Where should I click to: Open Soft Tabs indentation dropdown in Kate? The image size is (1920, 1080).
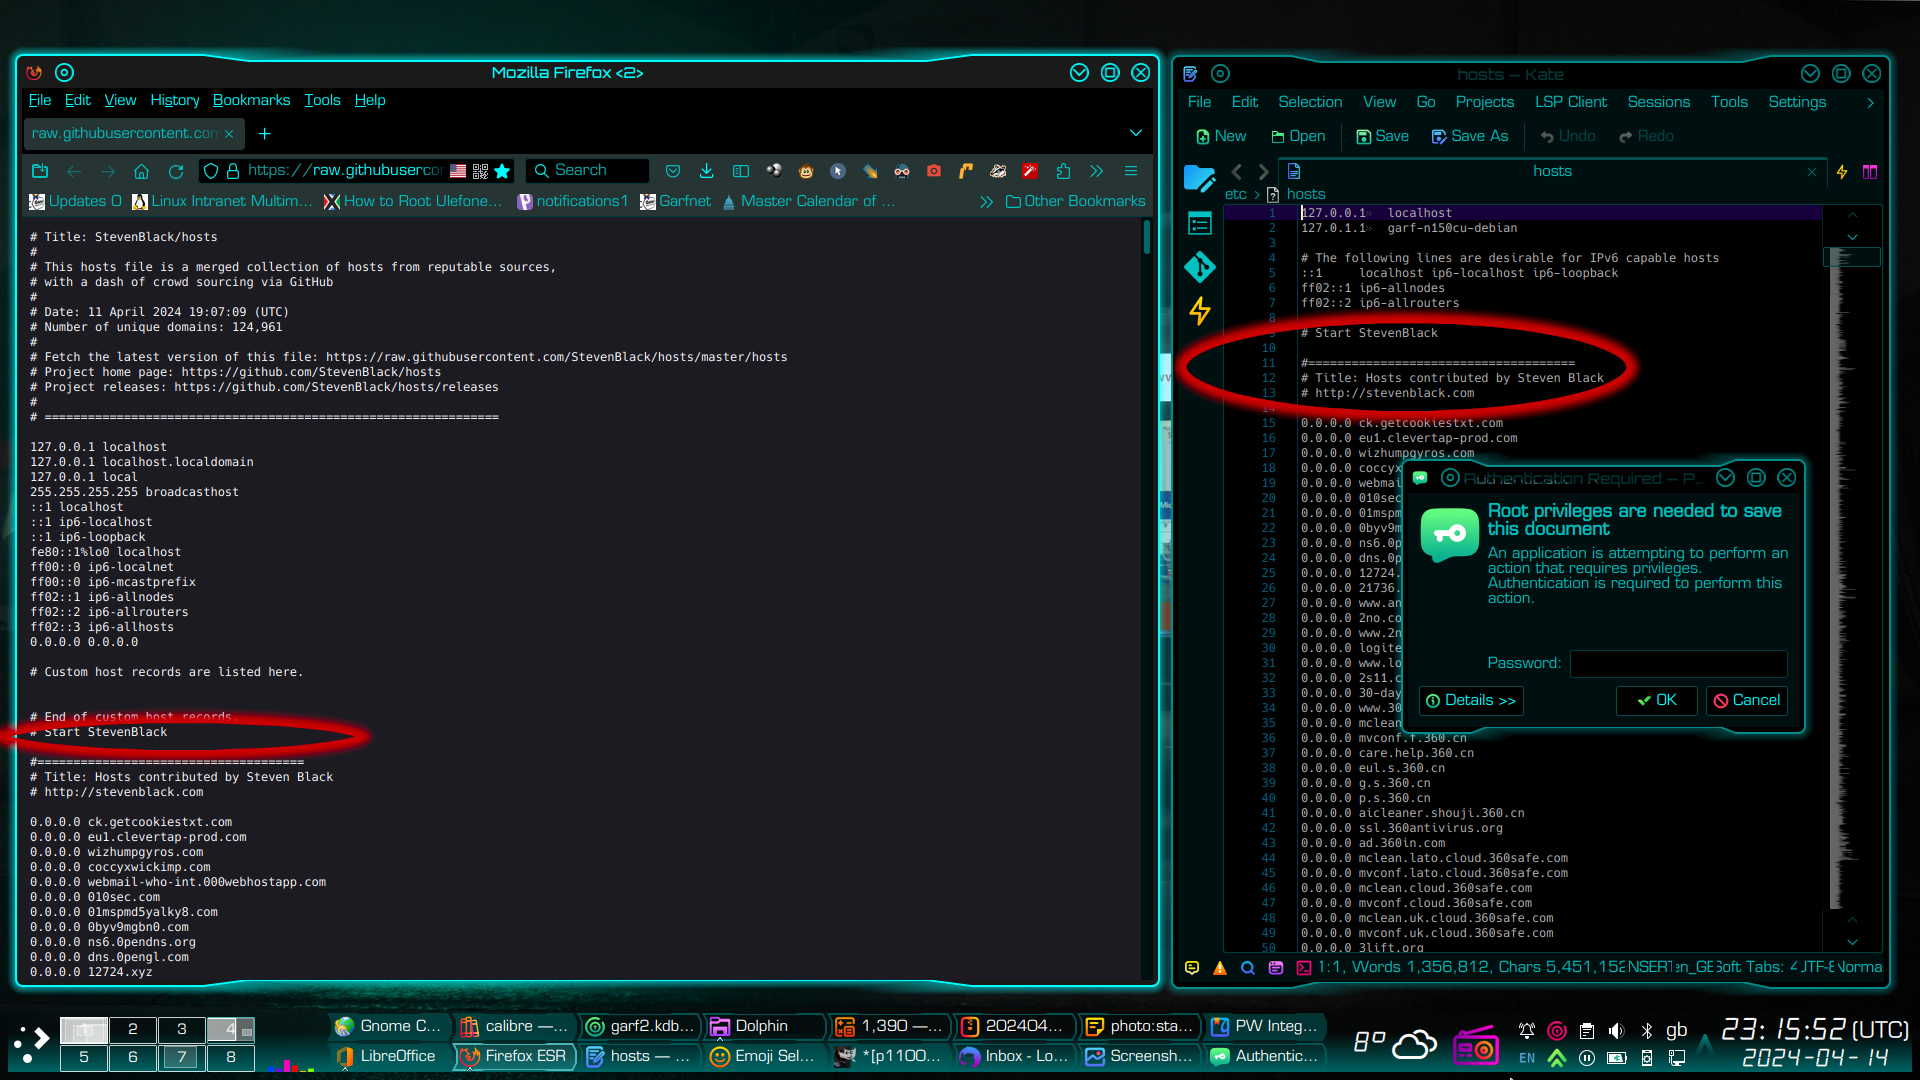(x=1756, y=967)
